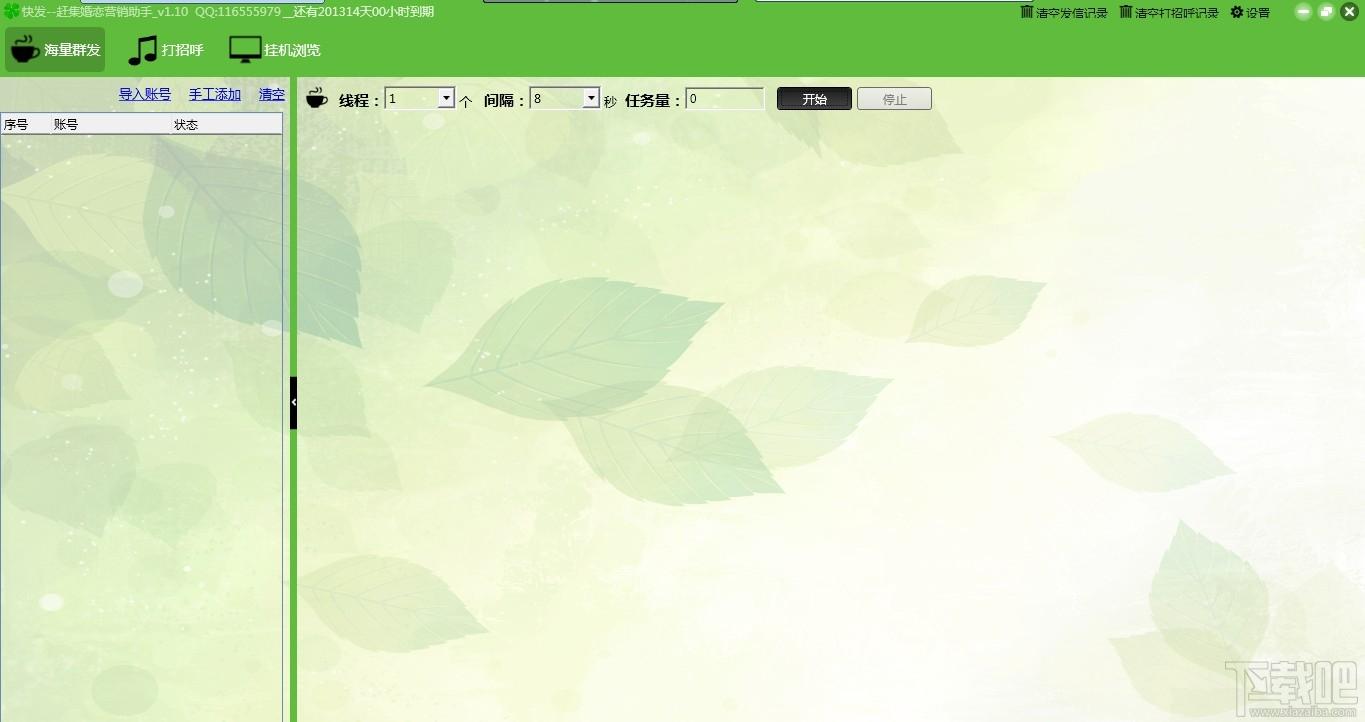Click the 清空发信记录 trash icon
The image size is (1365, 722).
point(1026,12)
